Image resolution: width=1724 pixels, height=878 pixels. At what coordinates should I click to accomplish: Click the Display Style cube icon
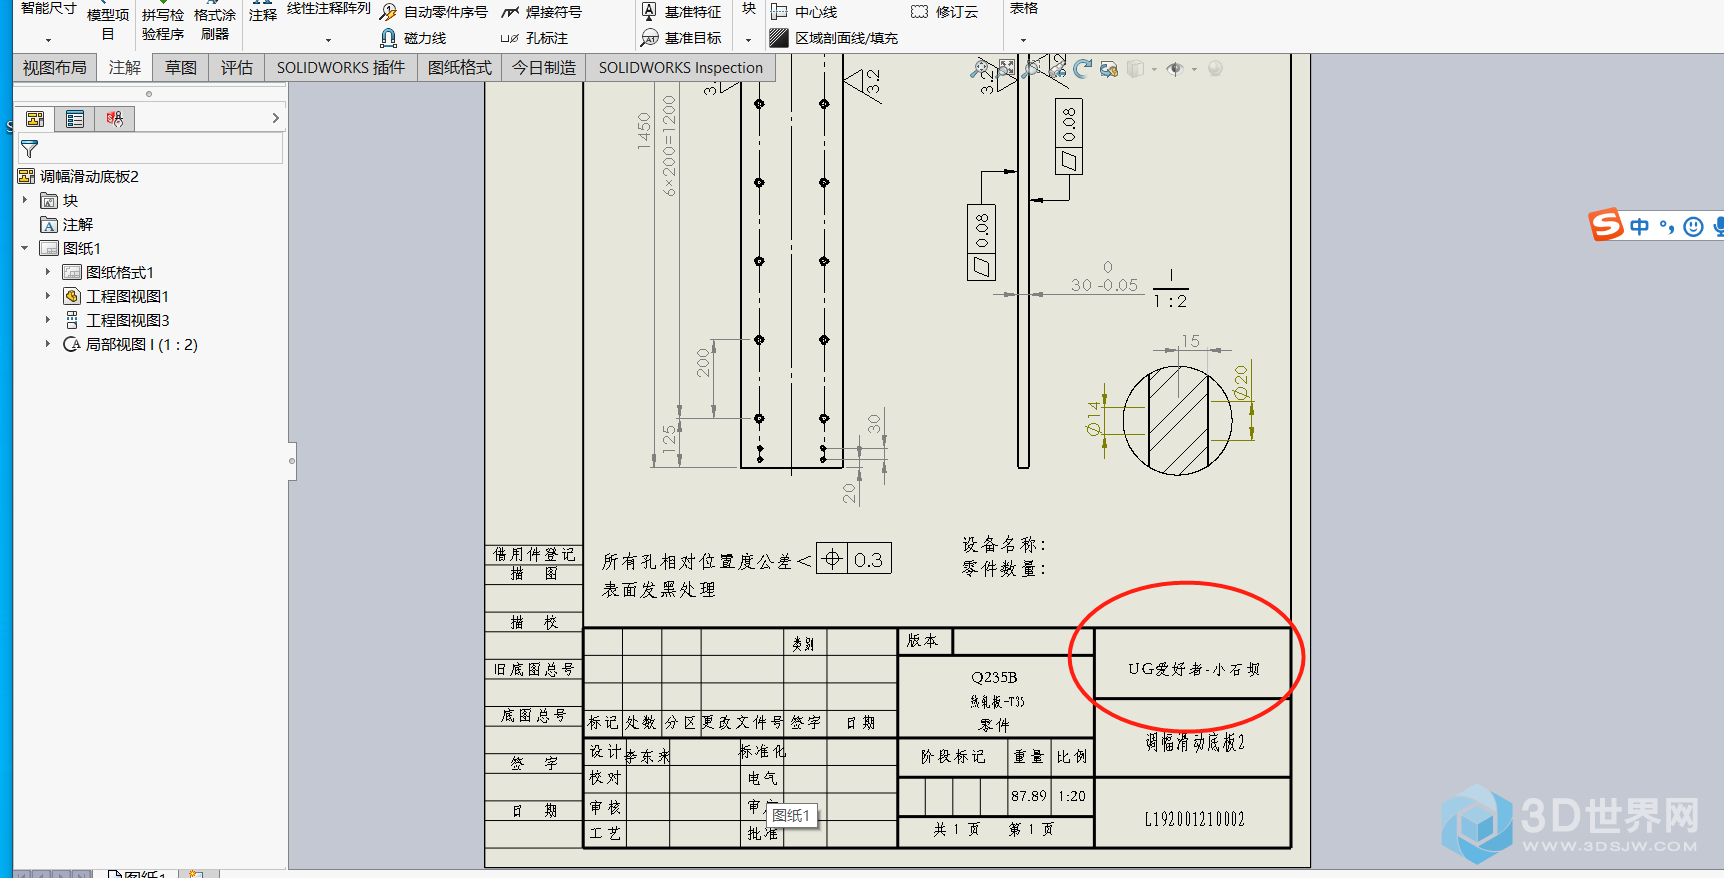click(x=1135, y=69)
